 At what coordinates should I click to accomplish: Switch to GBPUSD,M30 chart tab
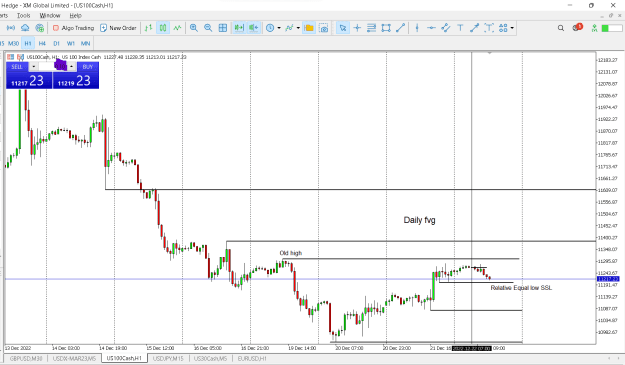pos(26,359)
